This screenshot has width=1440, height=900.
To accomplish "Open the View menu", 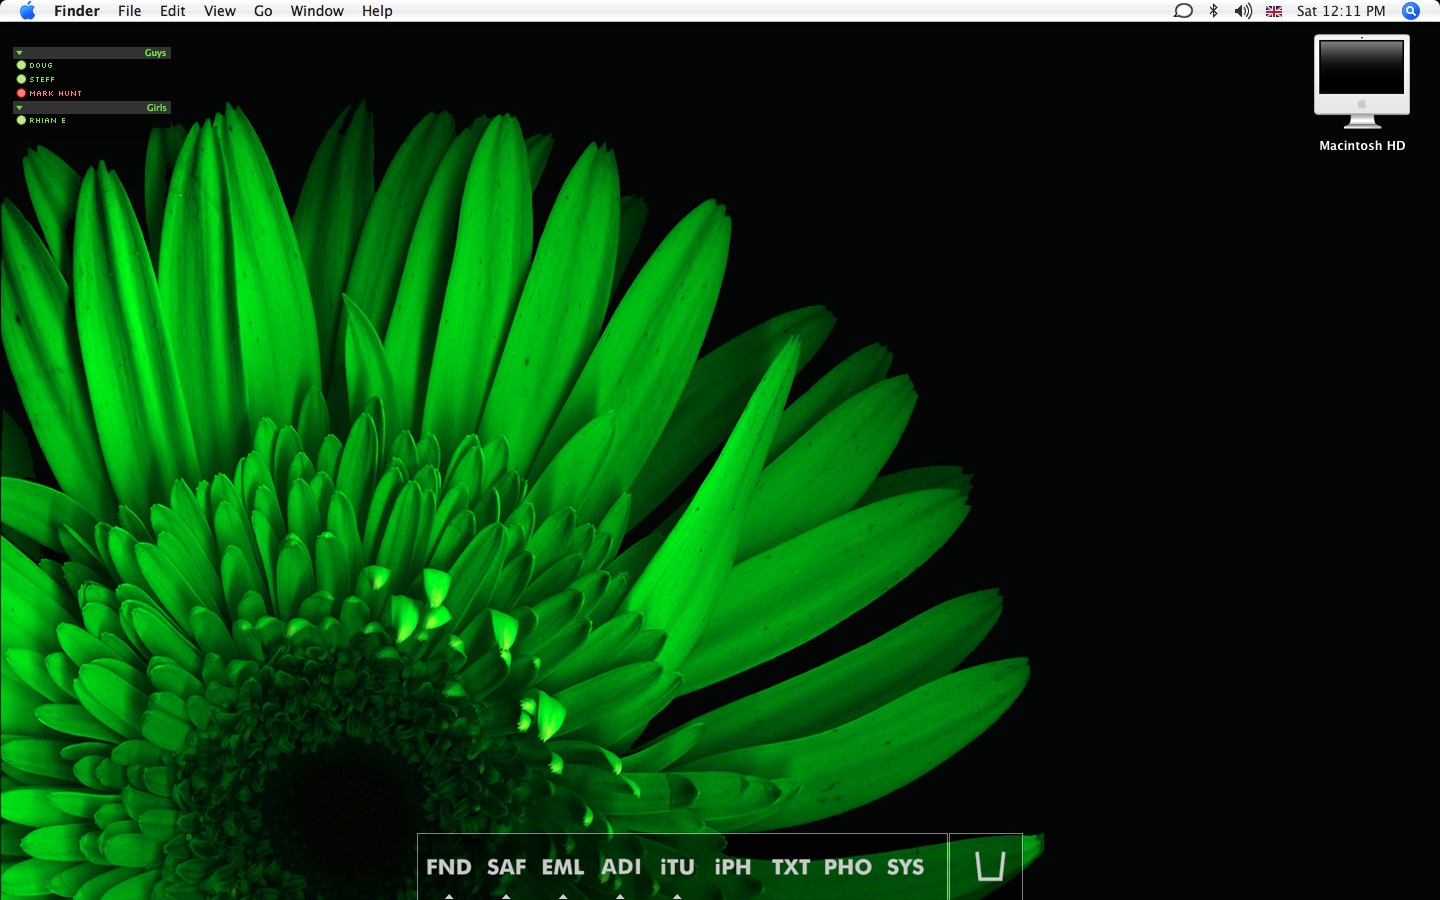I will point(220,11).
